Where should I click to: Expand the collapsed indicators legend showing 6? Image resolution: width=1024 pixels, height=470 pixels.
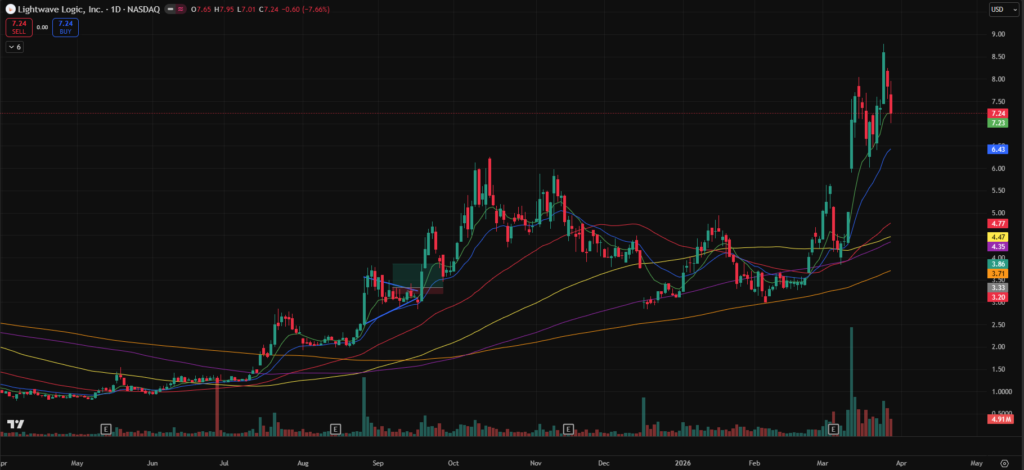[x=15, y=47]
